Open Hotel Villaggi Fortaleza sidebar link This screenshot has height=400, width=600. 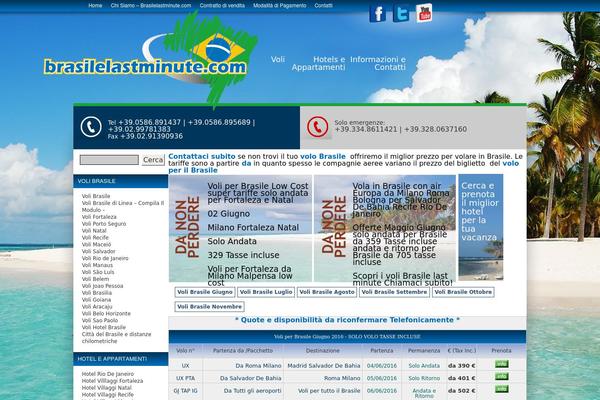(x=112, y=381)
